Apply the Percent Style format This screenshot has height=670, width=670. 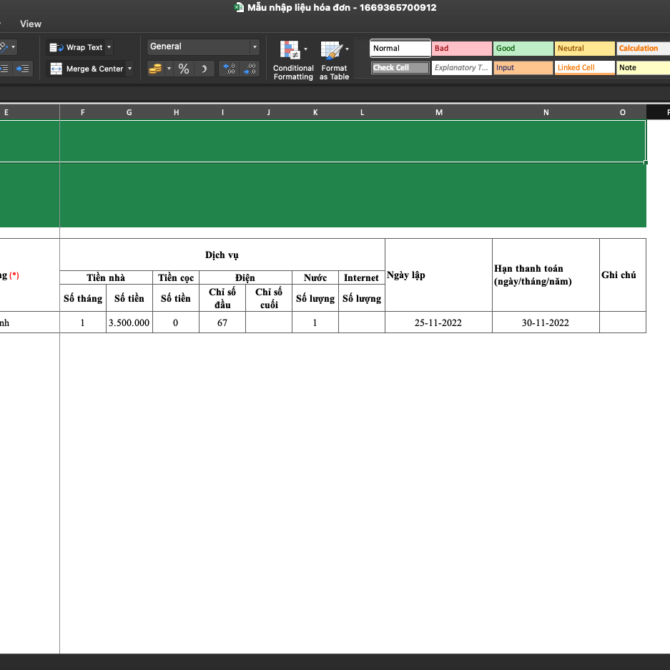click(184, 69)
